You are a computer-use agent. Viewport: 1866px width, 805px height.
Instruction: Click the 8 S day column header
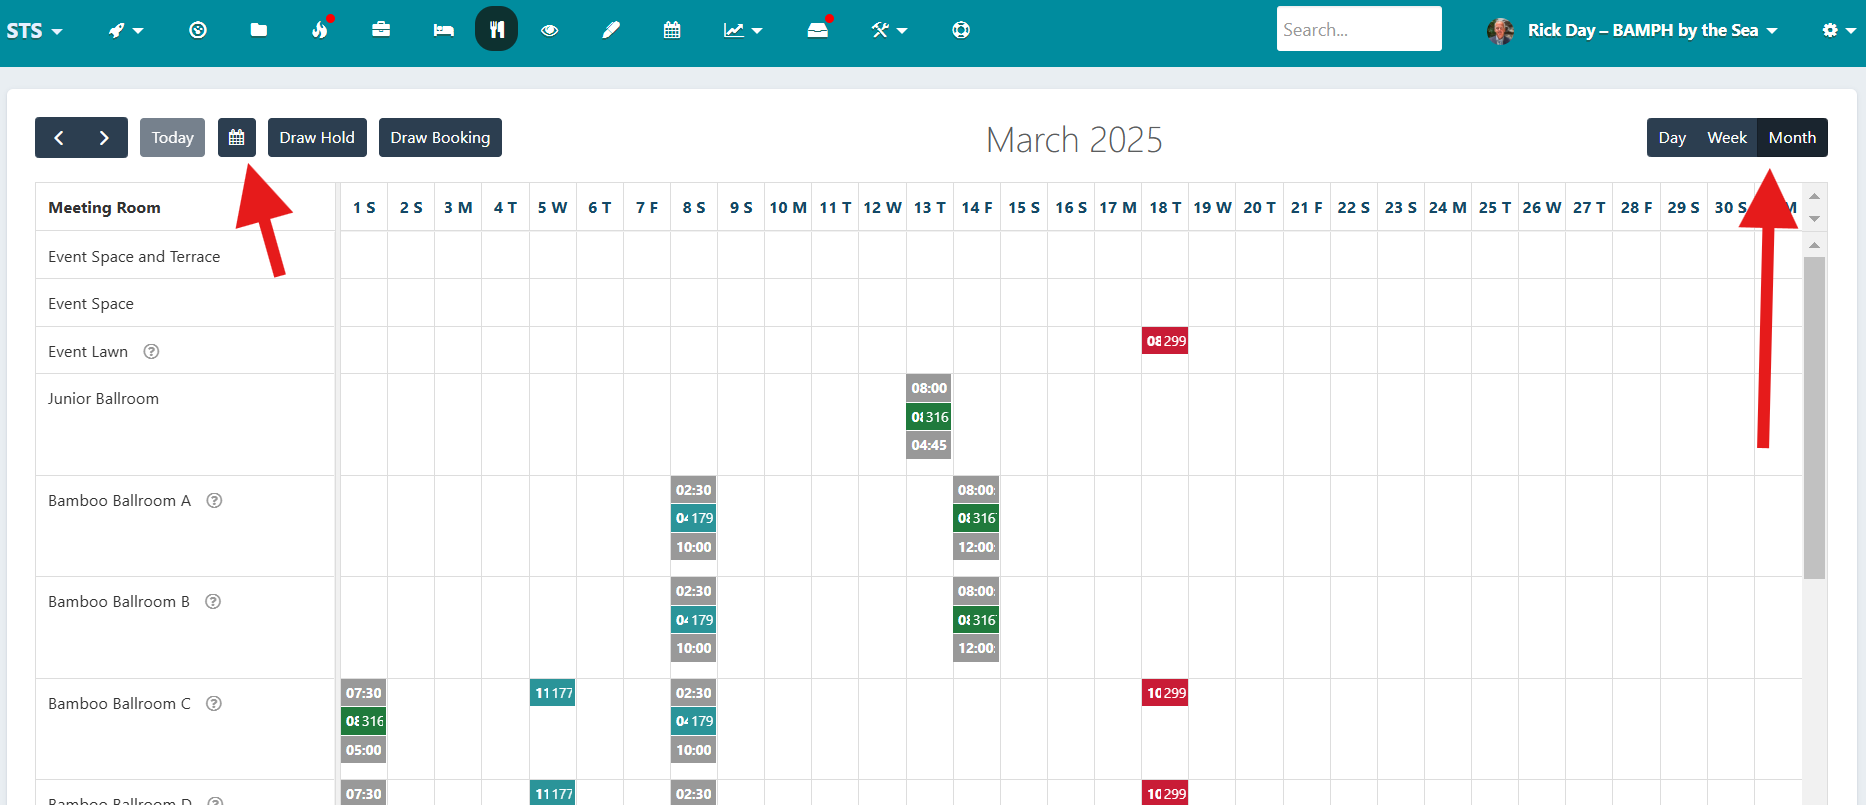pyautogui.click(x=694, y=208)
